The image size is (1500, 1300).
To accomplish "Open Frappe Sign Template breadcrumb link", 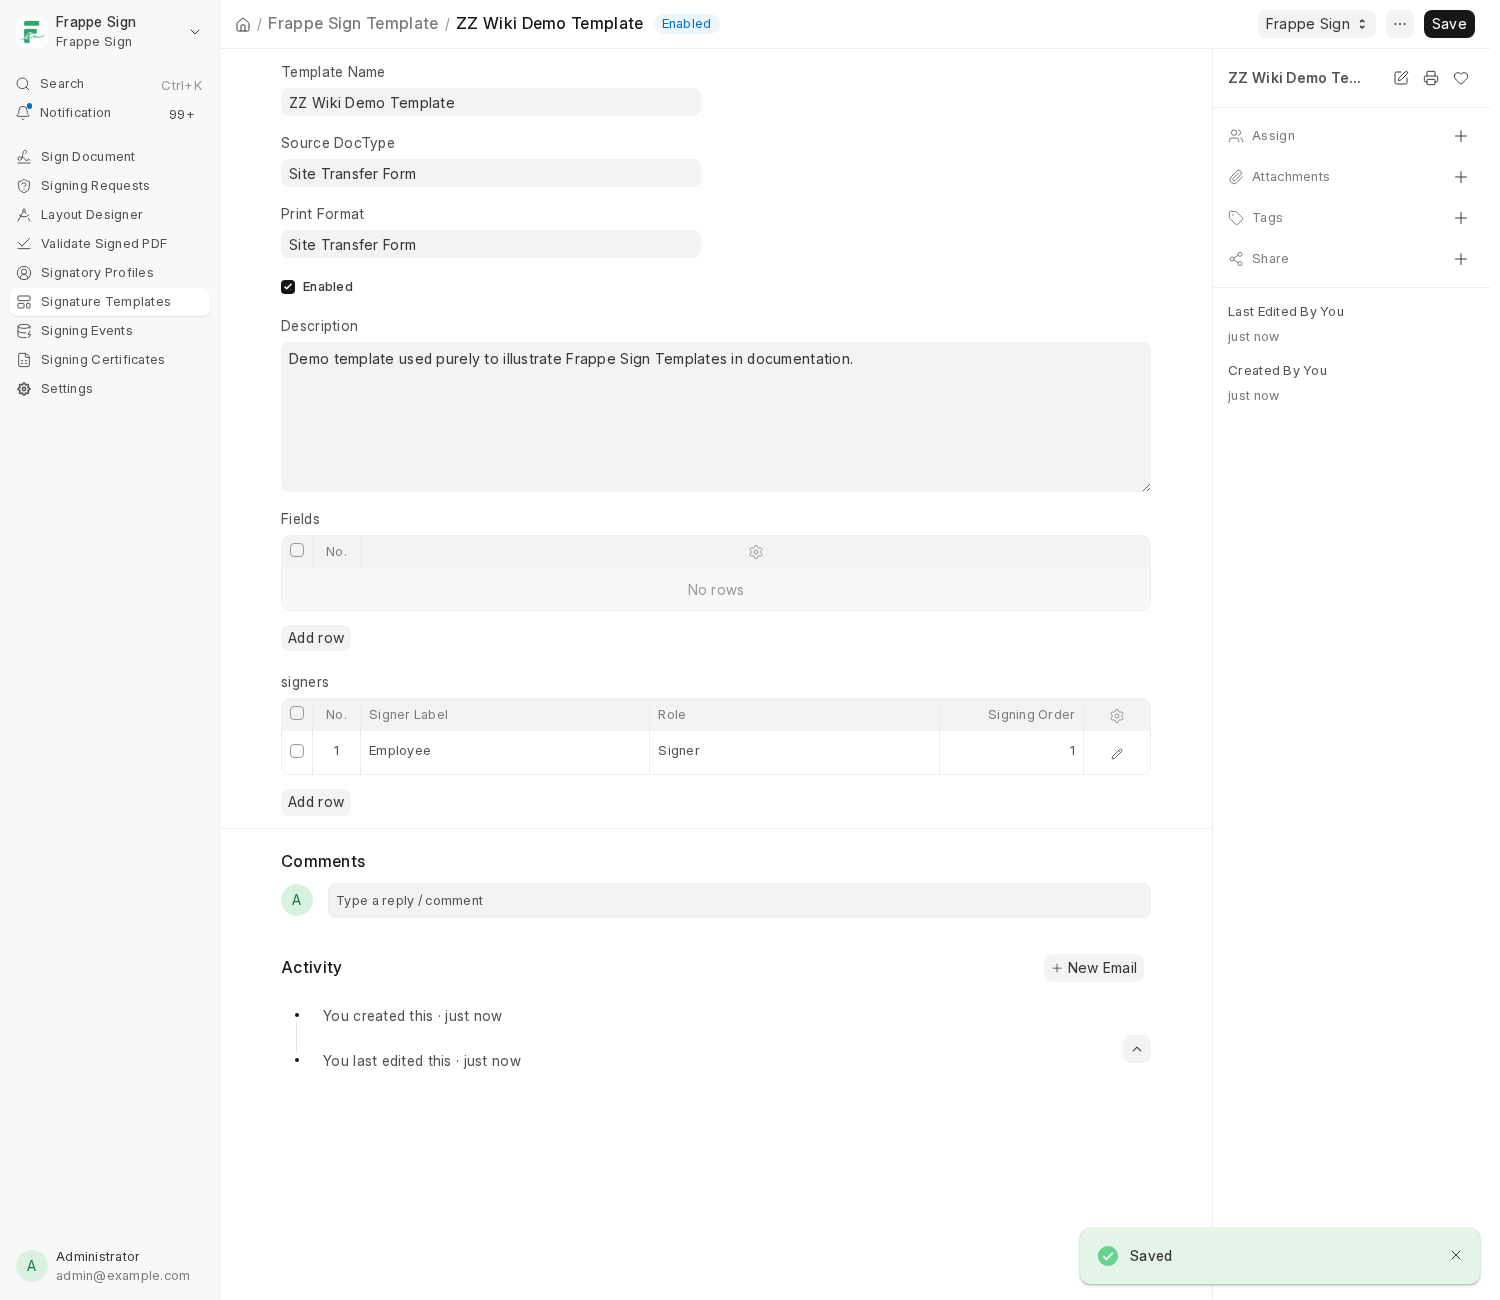I will click(353, 23).
